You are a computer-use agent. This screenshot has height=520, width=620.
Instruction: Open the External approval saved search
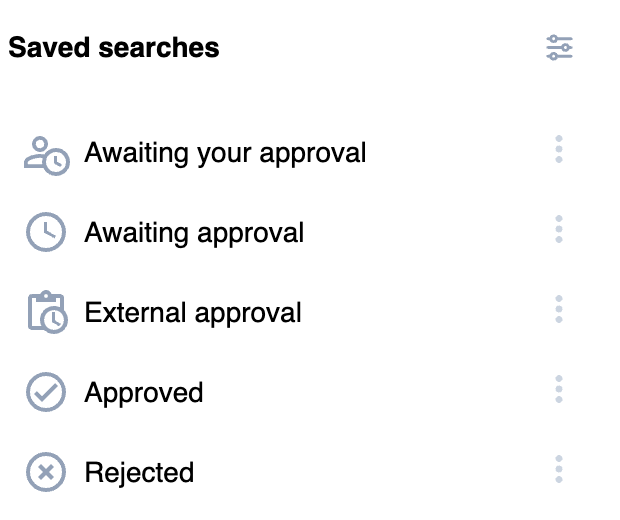(193, 313)
